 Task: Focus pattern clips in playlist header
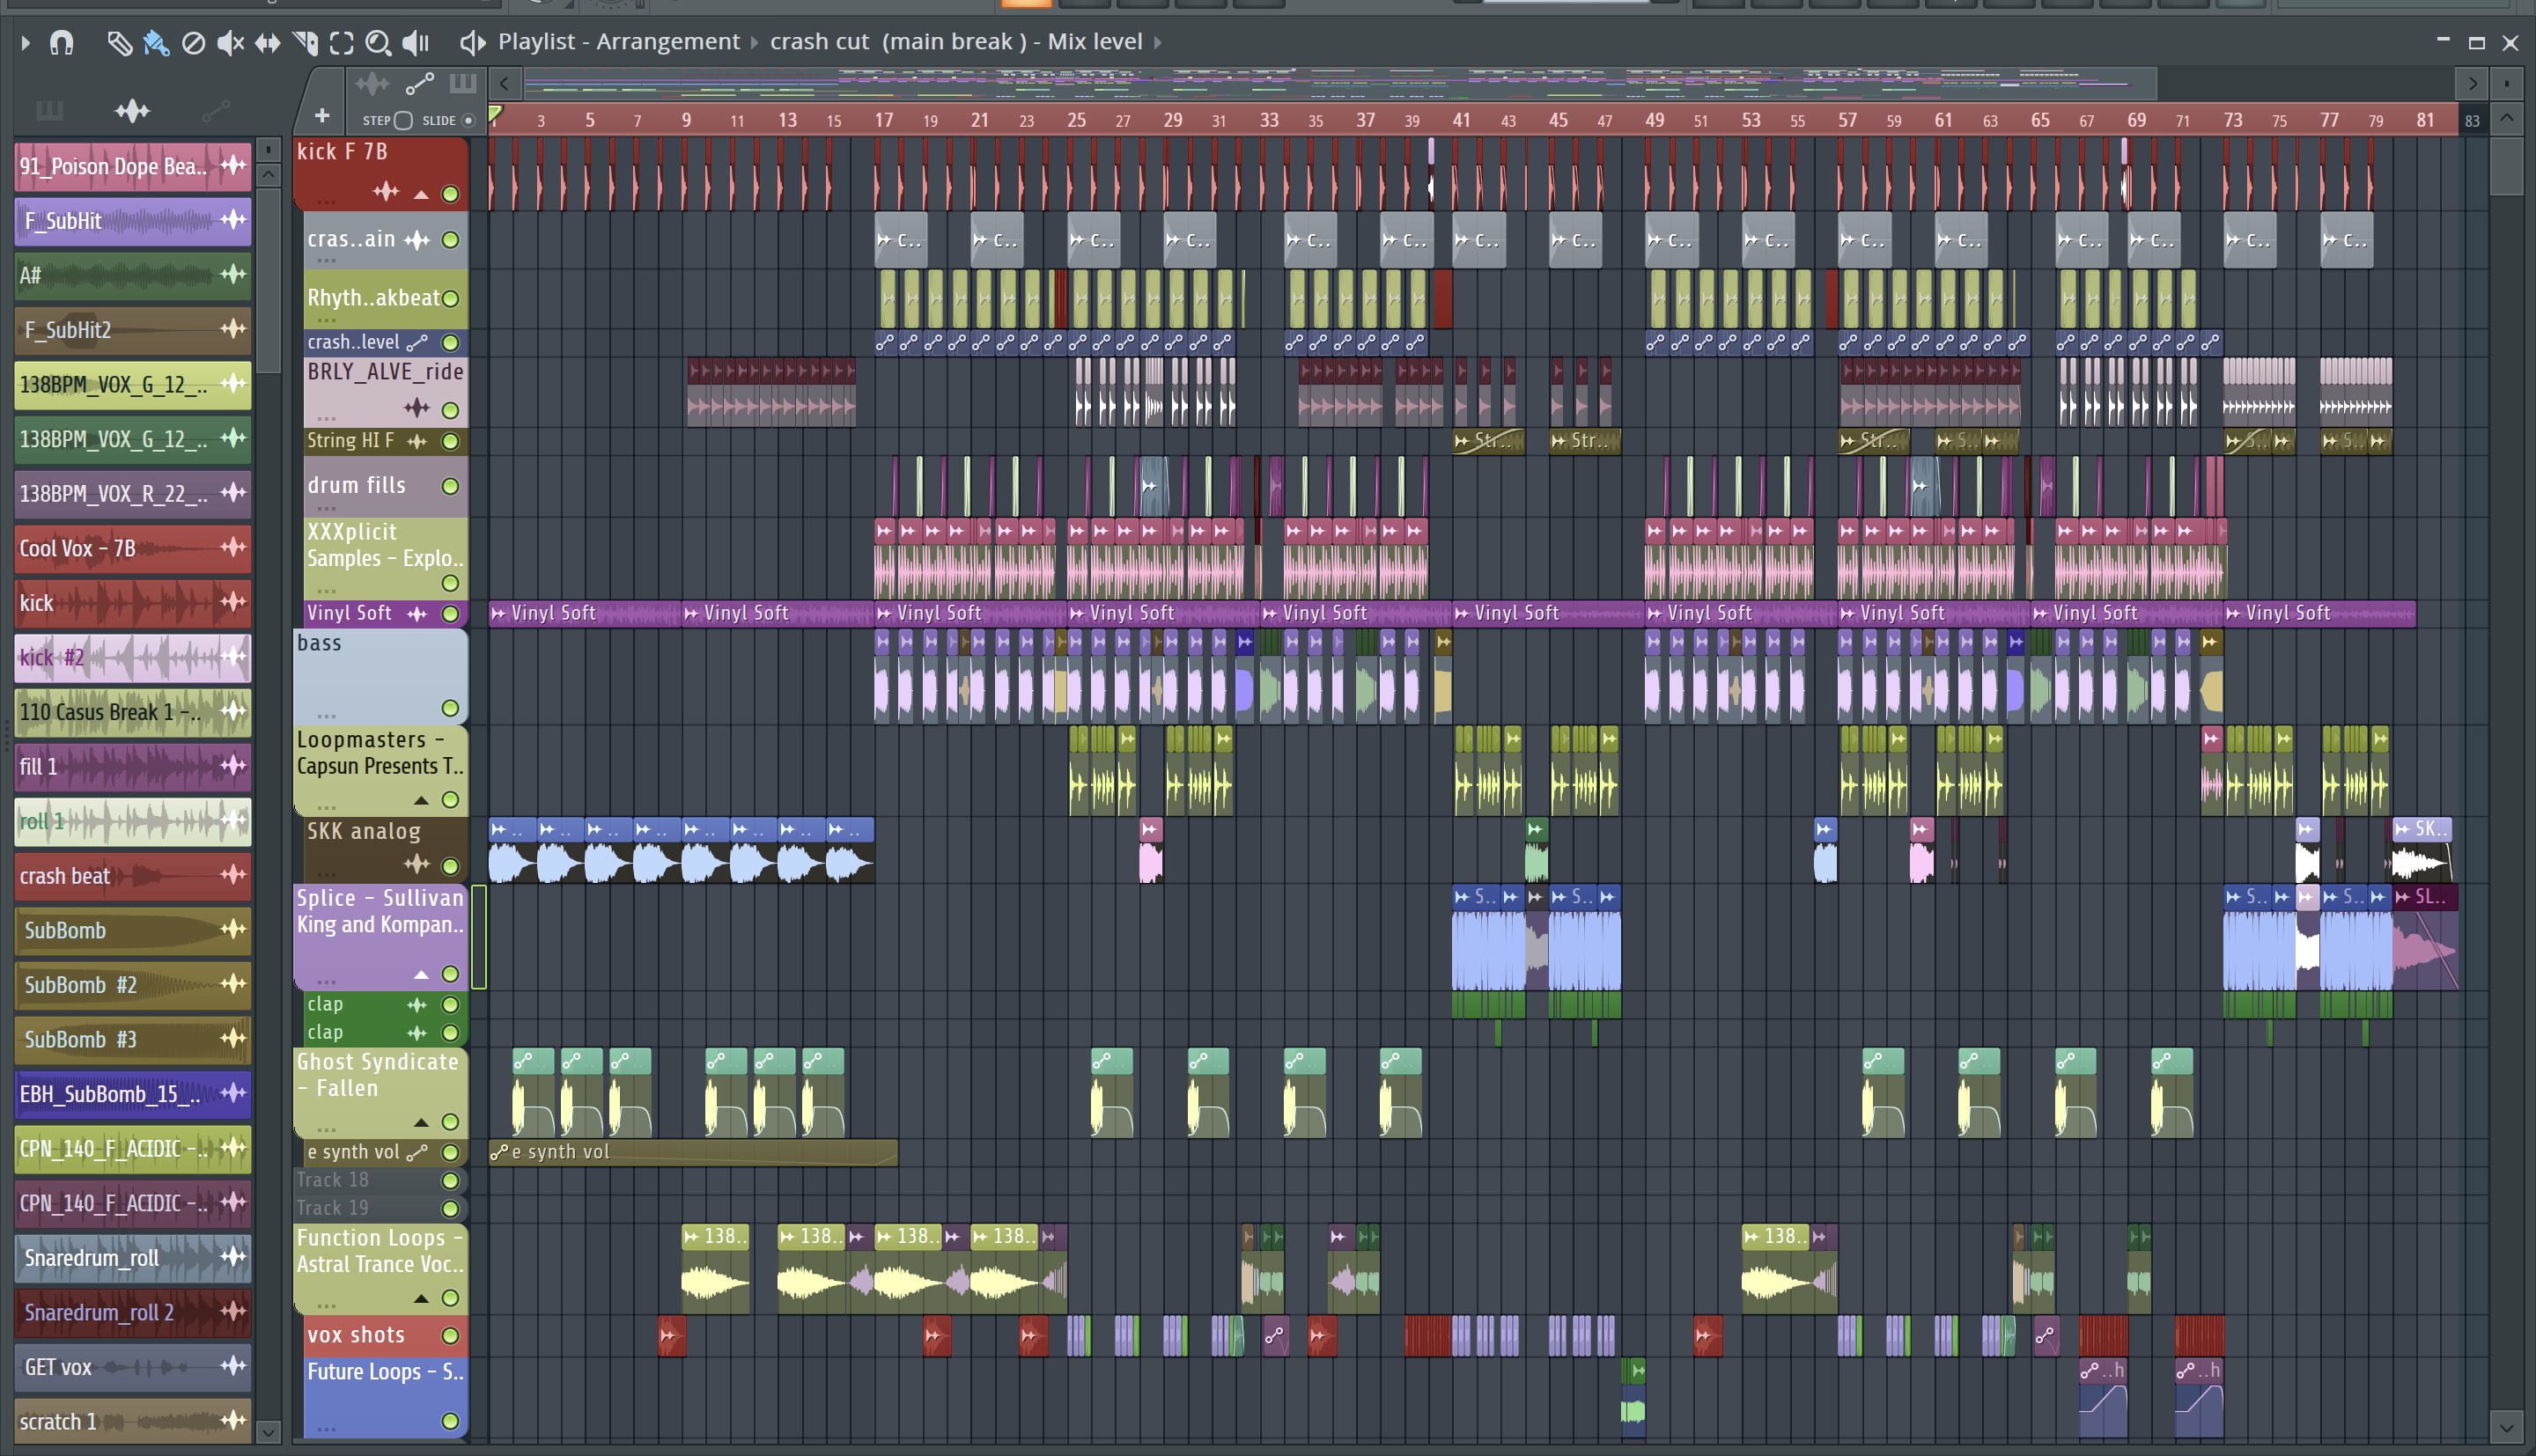click(x=462, y=84)
